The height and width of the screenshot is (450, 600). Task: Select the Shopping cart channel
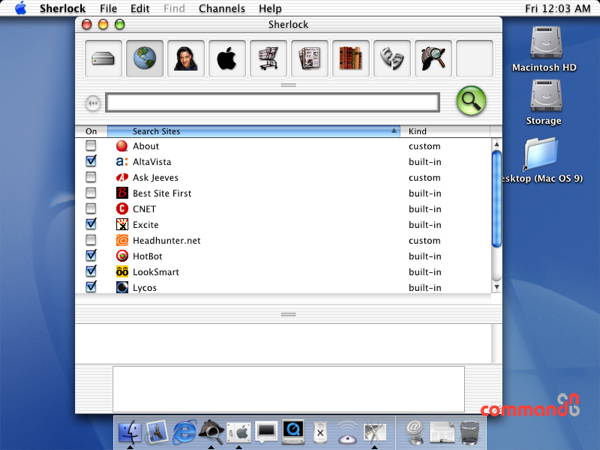(268, 59)
